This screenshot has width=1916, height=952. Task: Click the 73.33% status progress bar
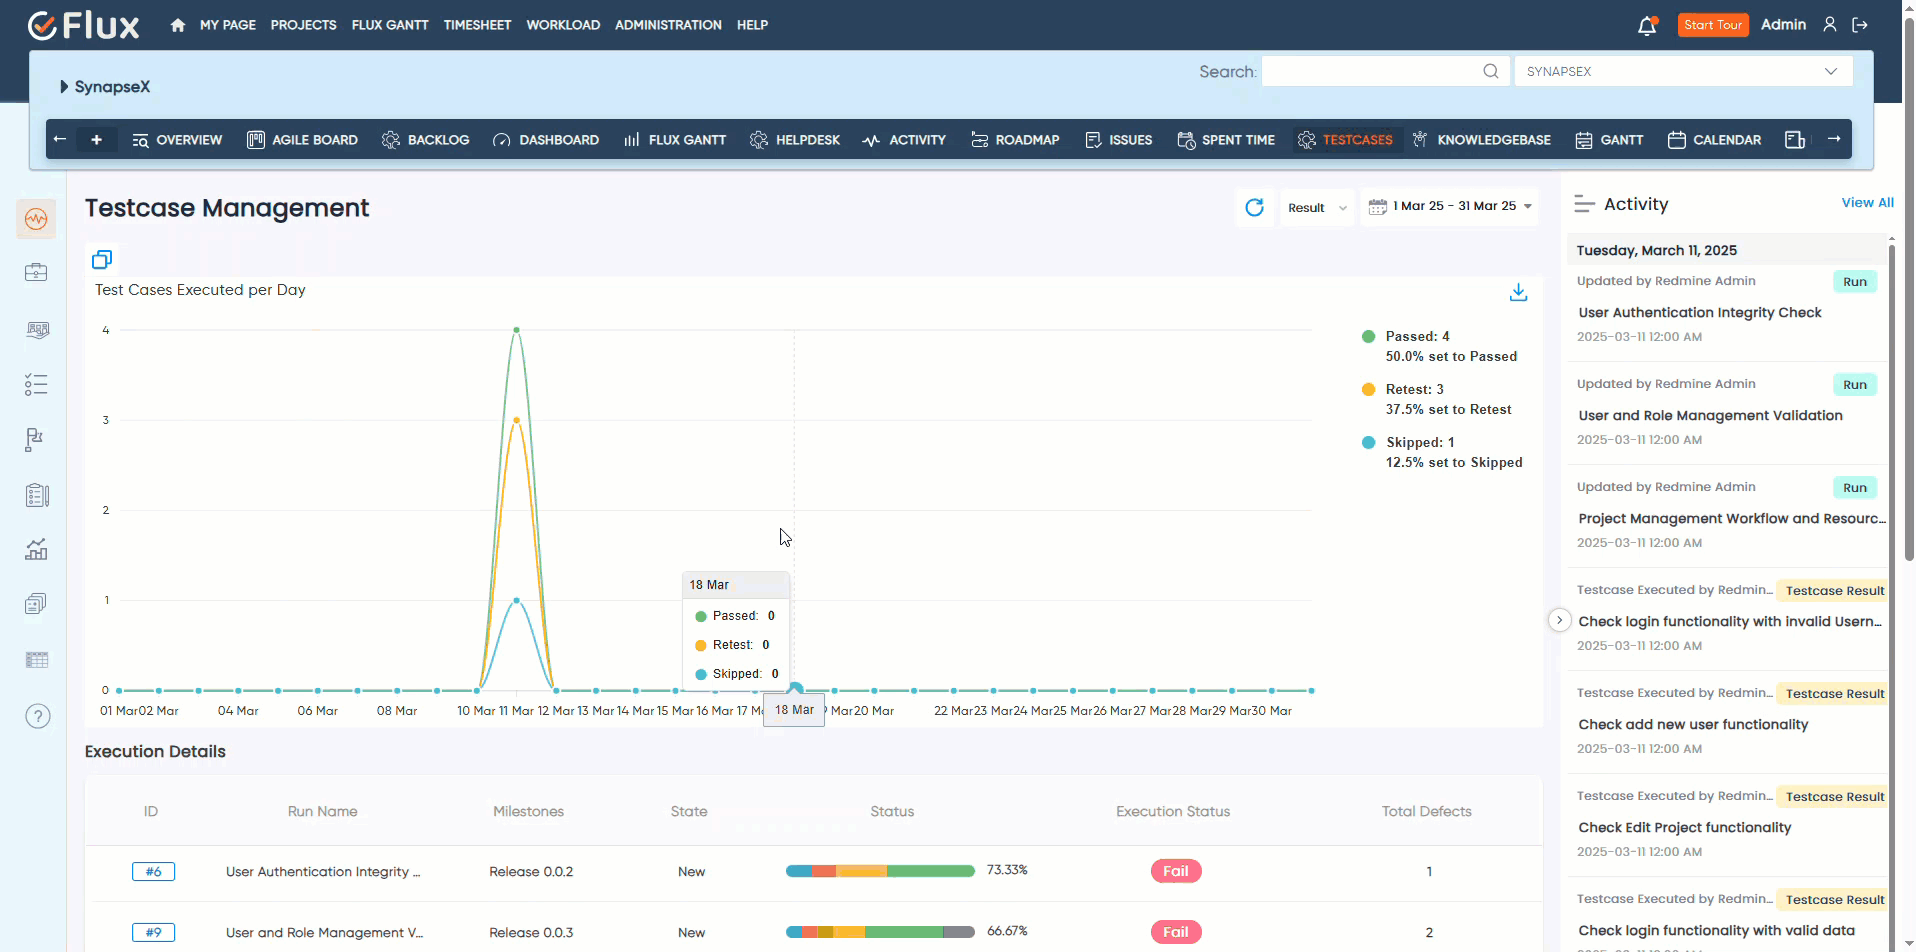pyautogui.click(x=880, y=871)
